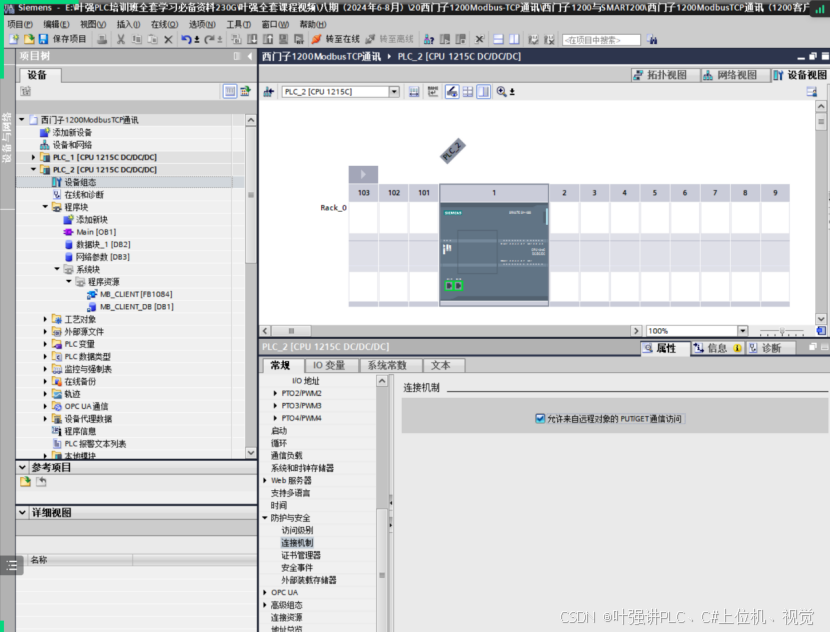Click the CPU module in rack slot 1
The image size is (831, 633).
[x=494, y=254]
